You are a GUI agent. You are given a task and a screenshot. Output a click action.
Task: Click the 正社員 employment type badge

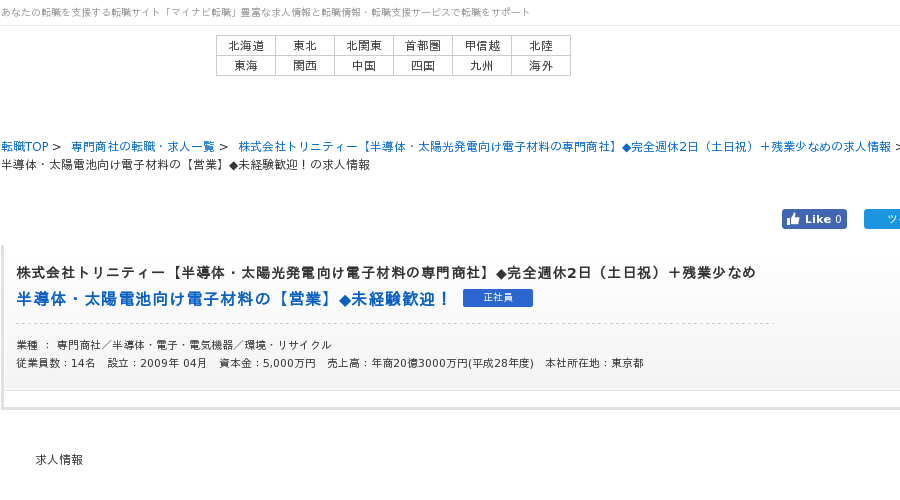tap(498, 298)
